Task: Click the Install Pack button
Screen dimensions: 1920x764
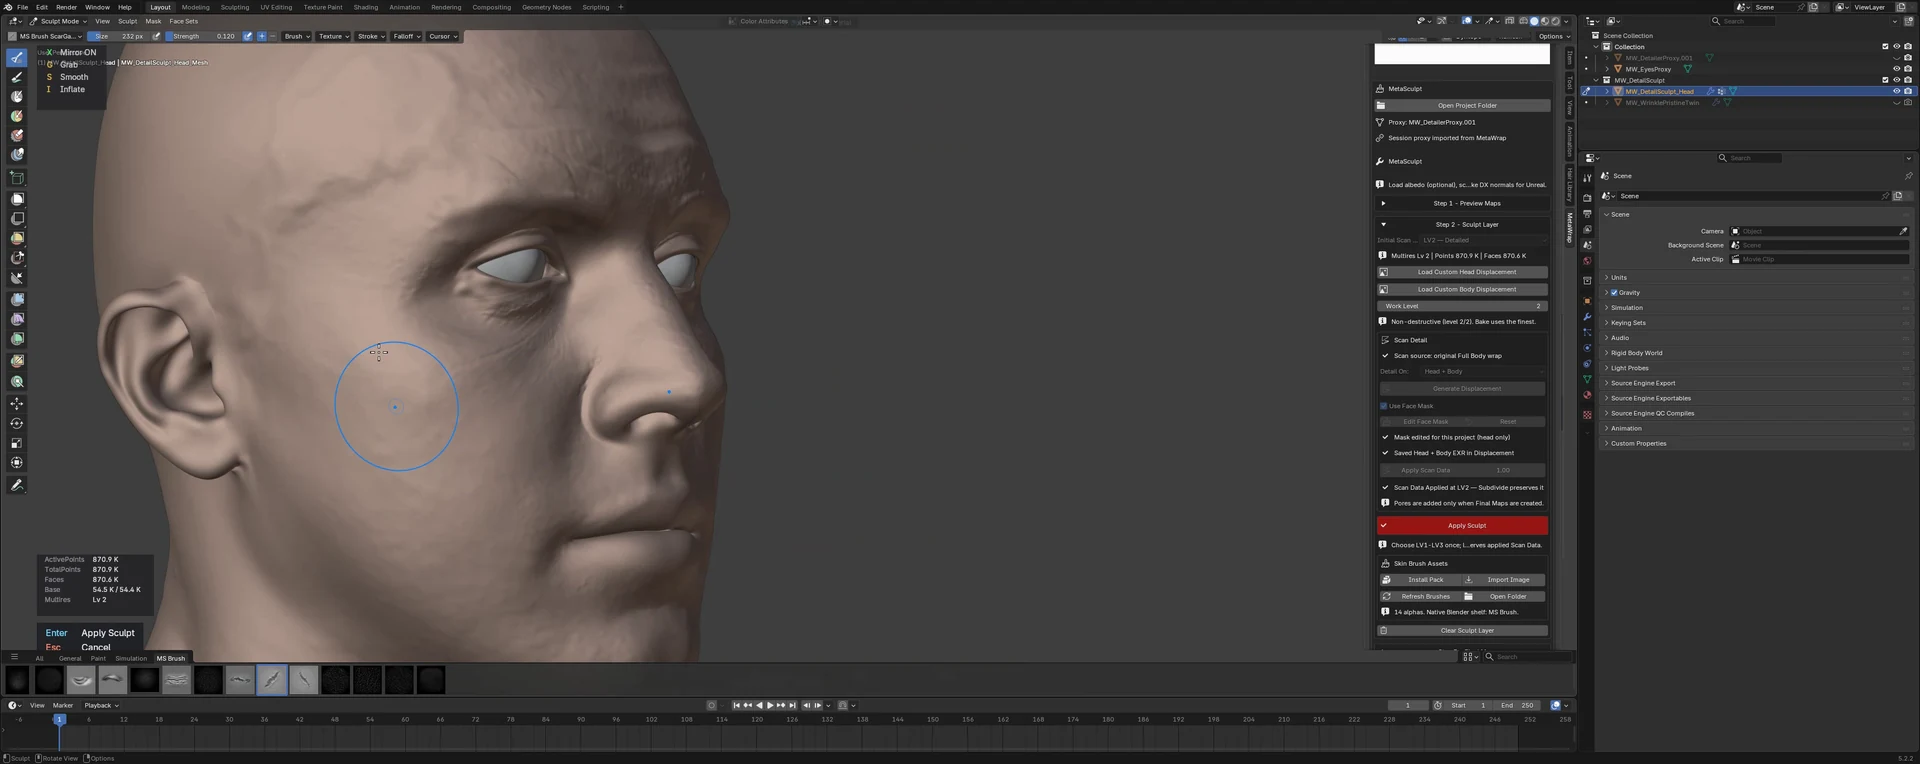Action: point(1419,580)
